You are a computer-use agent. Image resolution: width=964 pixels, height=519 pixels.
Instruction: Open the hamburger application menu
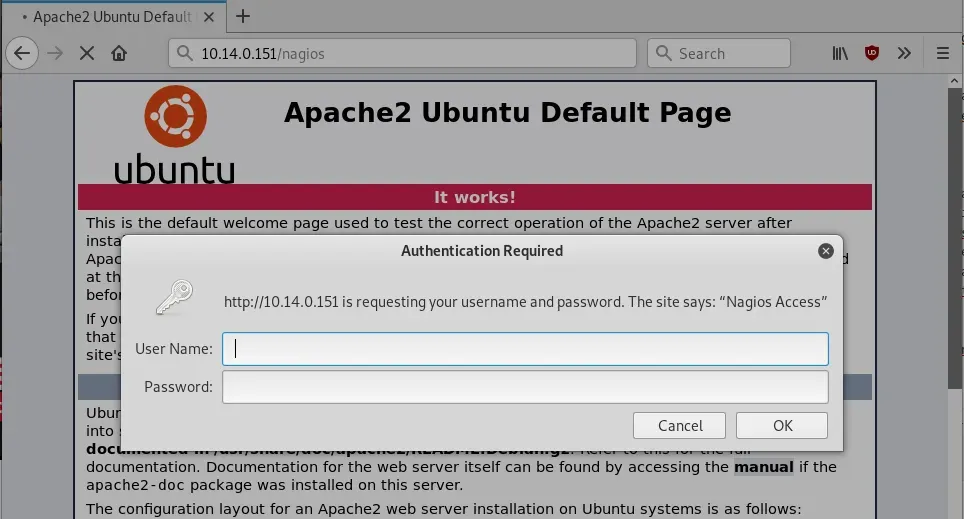click(942, 53)
